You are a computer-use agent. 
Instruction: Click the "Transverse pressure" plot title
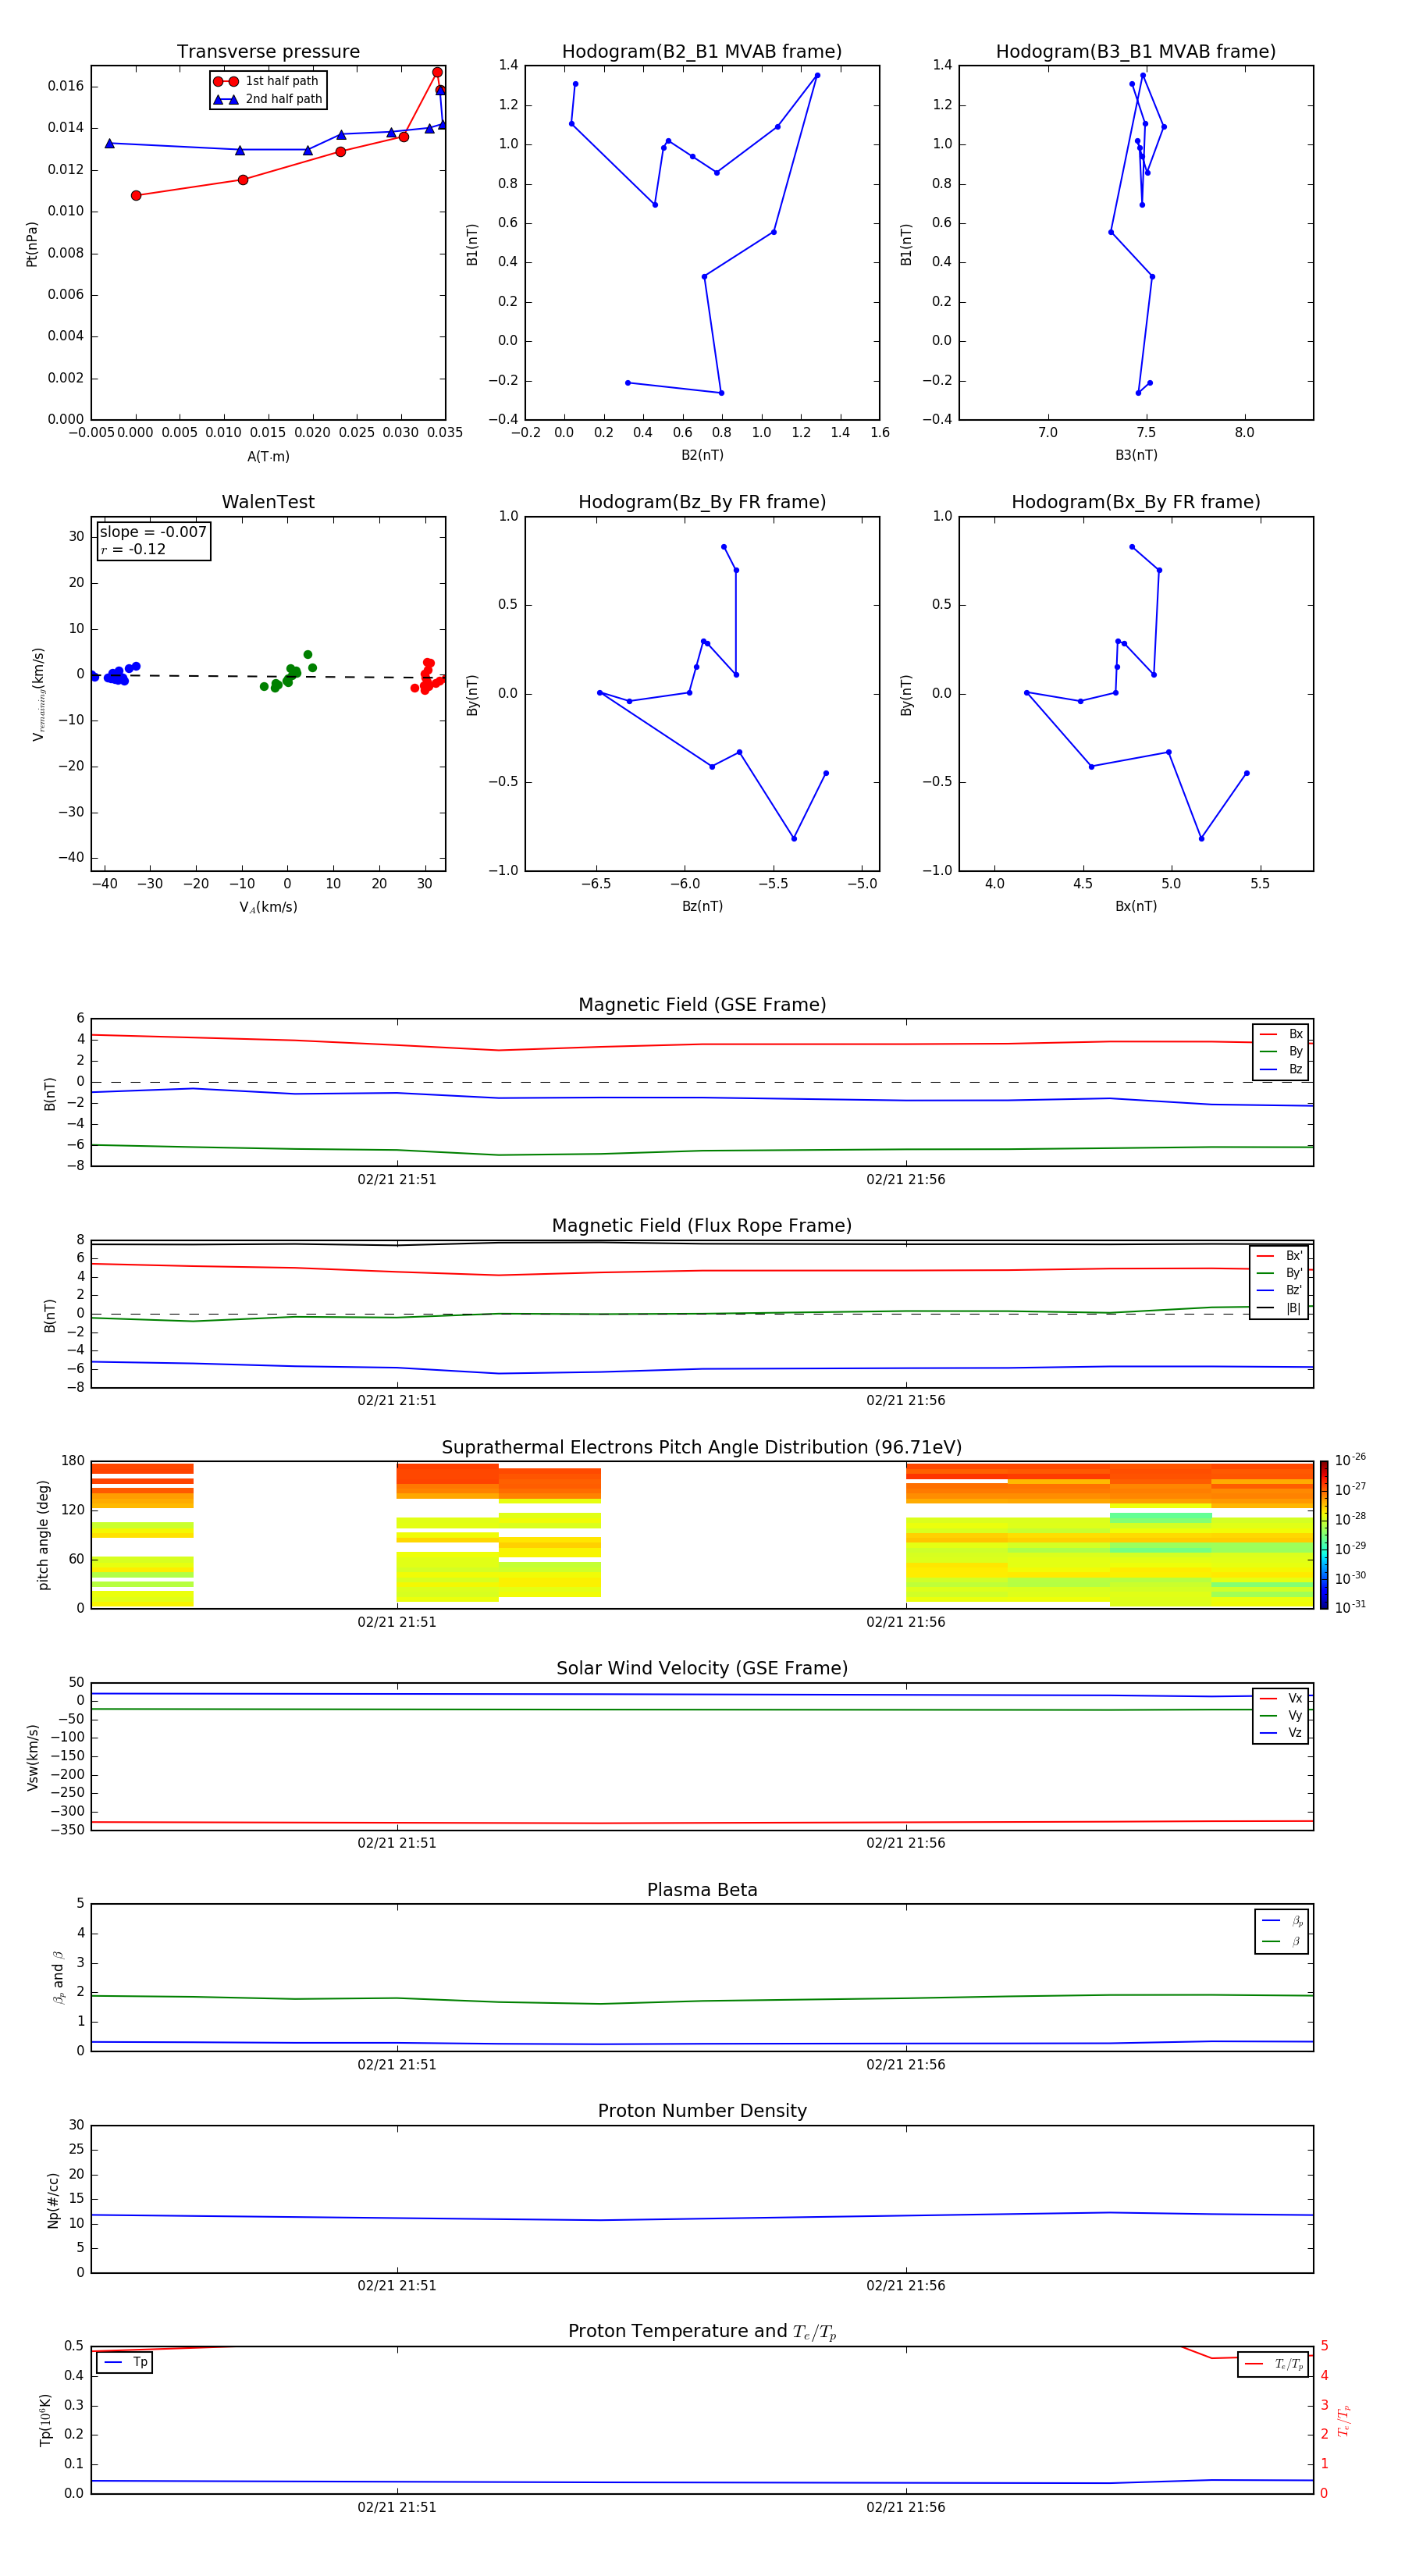[268, 52]
